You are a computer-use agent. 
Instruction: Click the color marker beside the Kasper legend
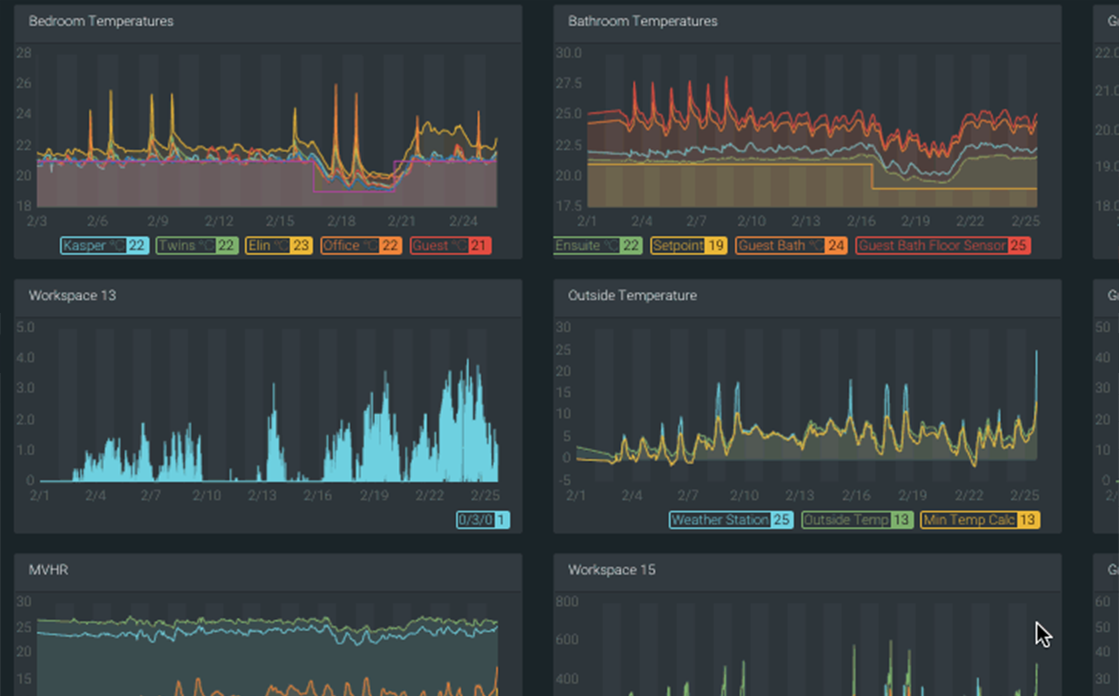pyautogui.click(x=62, y=245)
